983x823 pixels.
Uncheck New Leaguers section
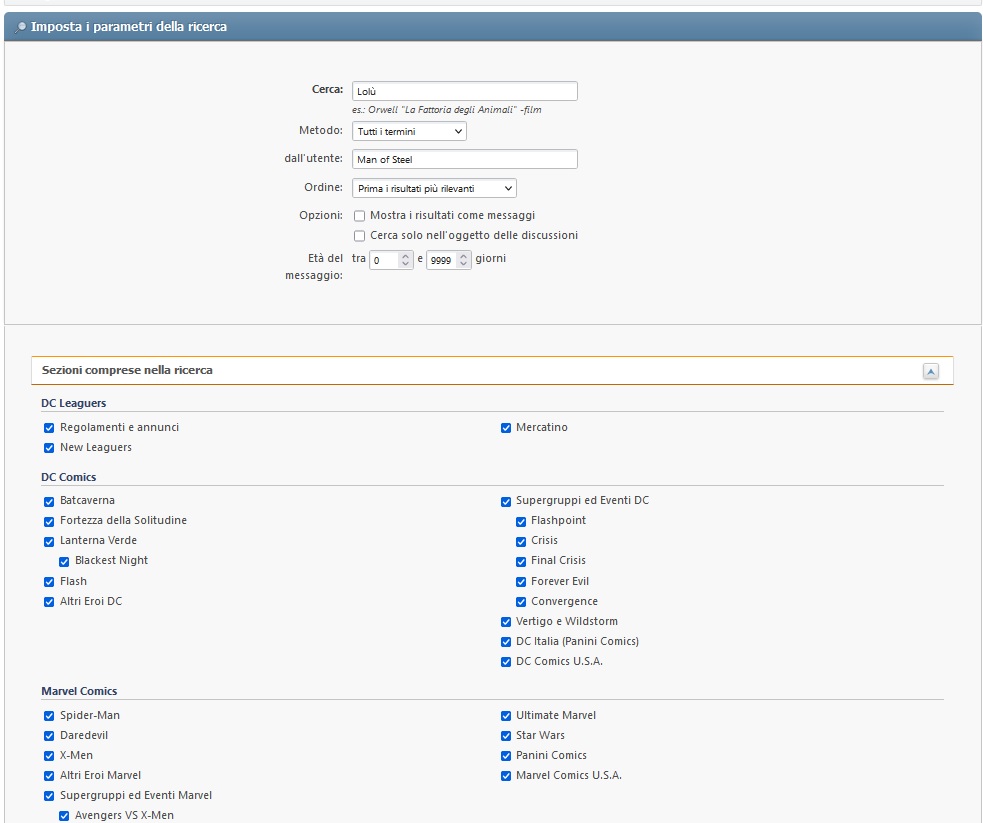pyautogui.click(x=49, y=448)
